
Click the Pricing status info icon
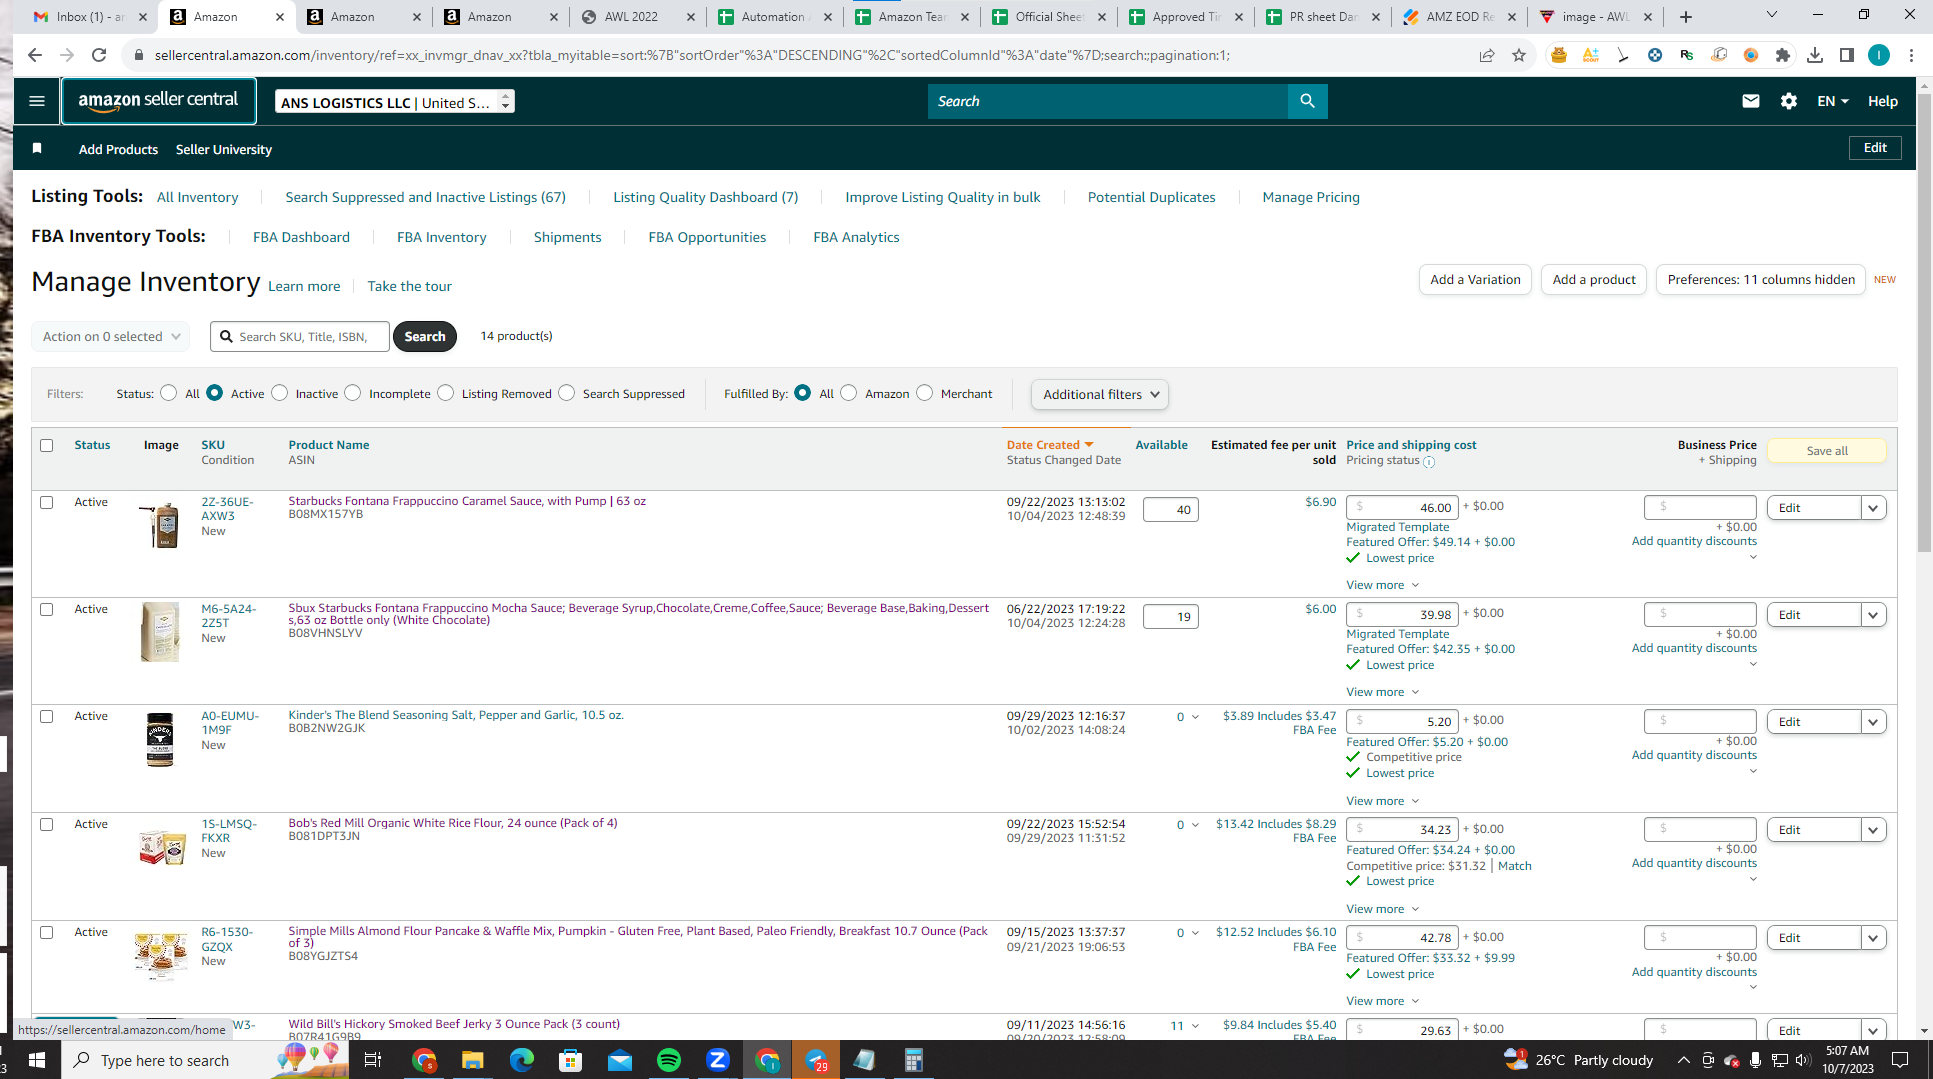[x=1429, y=462]
